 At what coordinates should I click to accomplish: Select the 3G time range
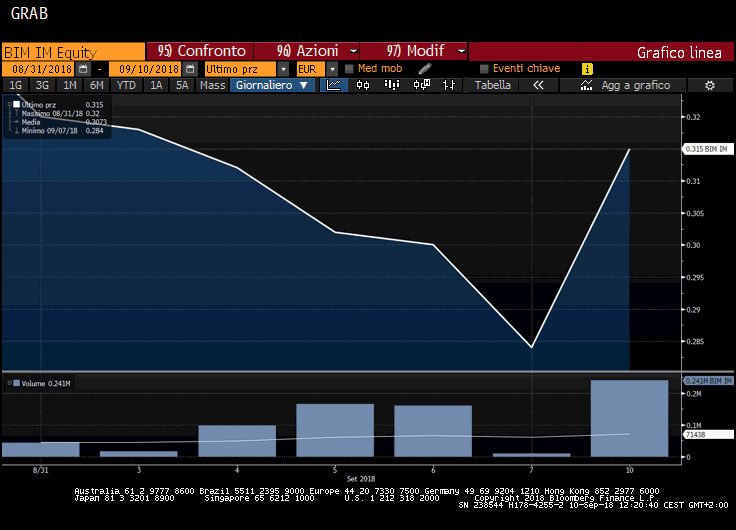[x=42, y=85]
